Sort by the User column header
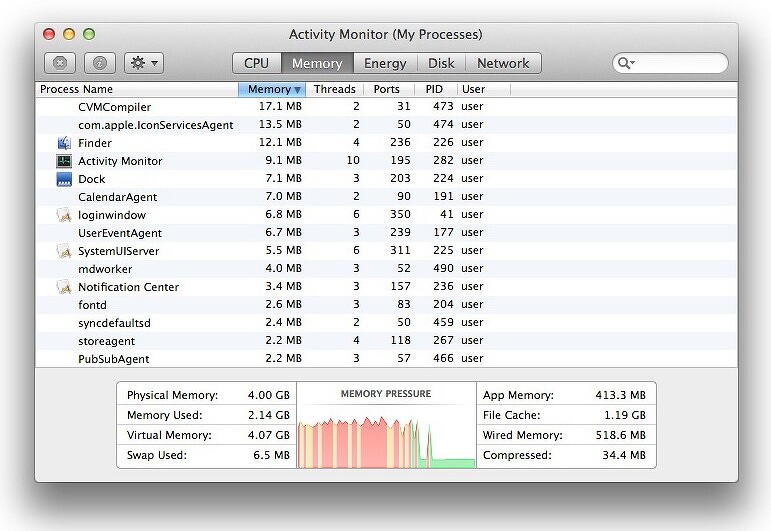 484,89
